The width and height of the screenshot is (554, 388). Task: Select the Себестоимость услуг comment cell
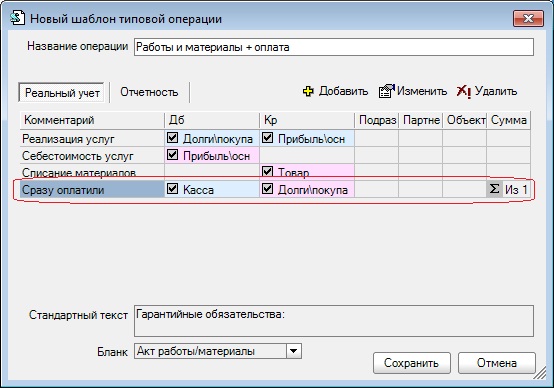click(x=92, y=155)
